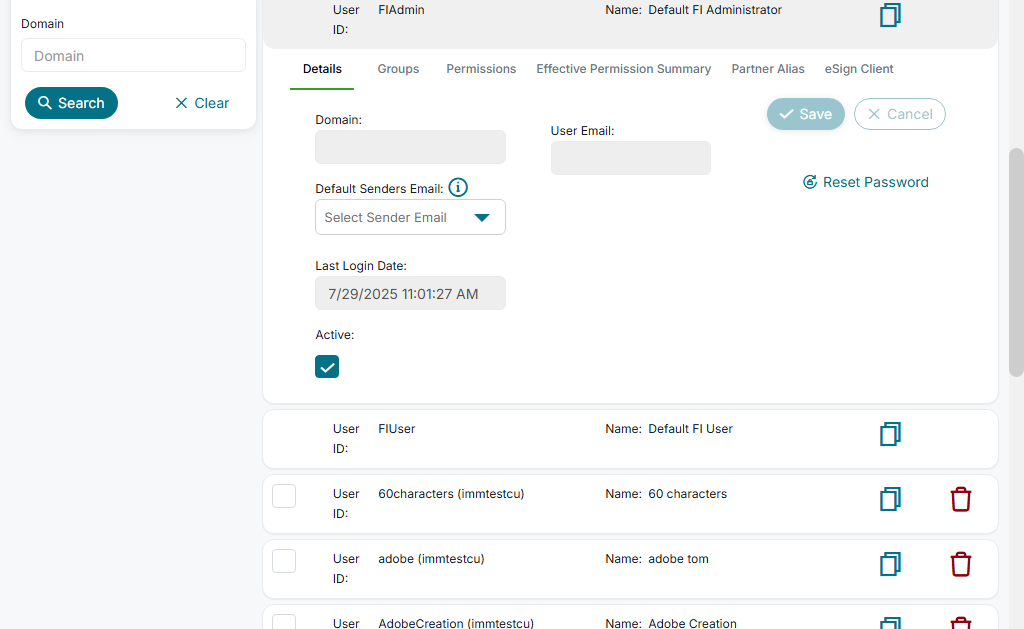Focus the Domain search input field
The height and width of the screenshot is (629, 1024).
(133, 56)
